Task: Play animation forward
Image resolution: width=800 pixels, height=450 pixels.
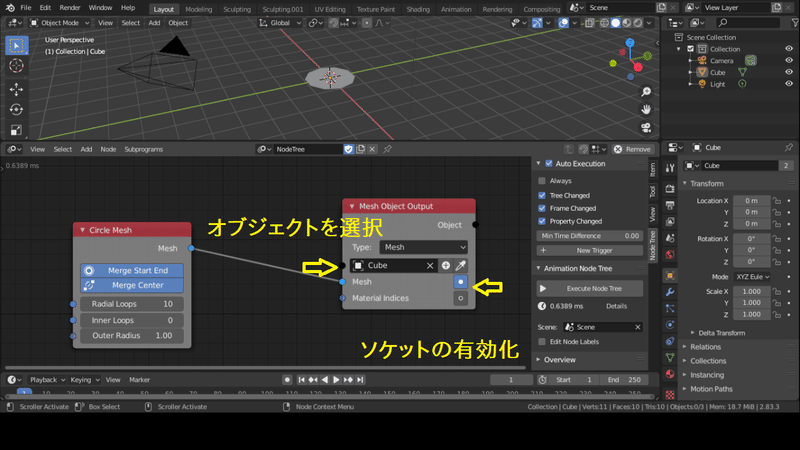Action: (x=336, y=380)
